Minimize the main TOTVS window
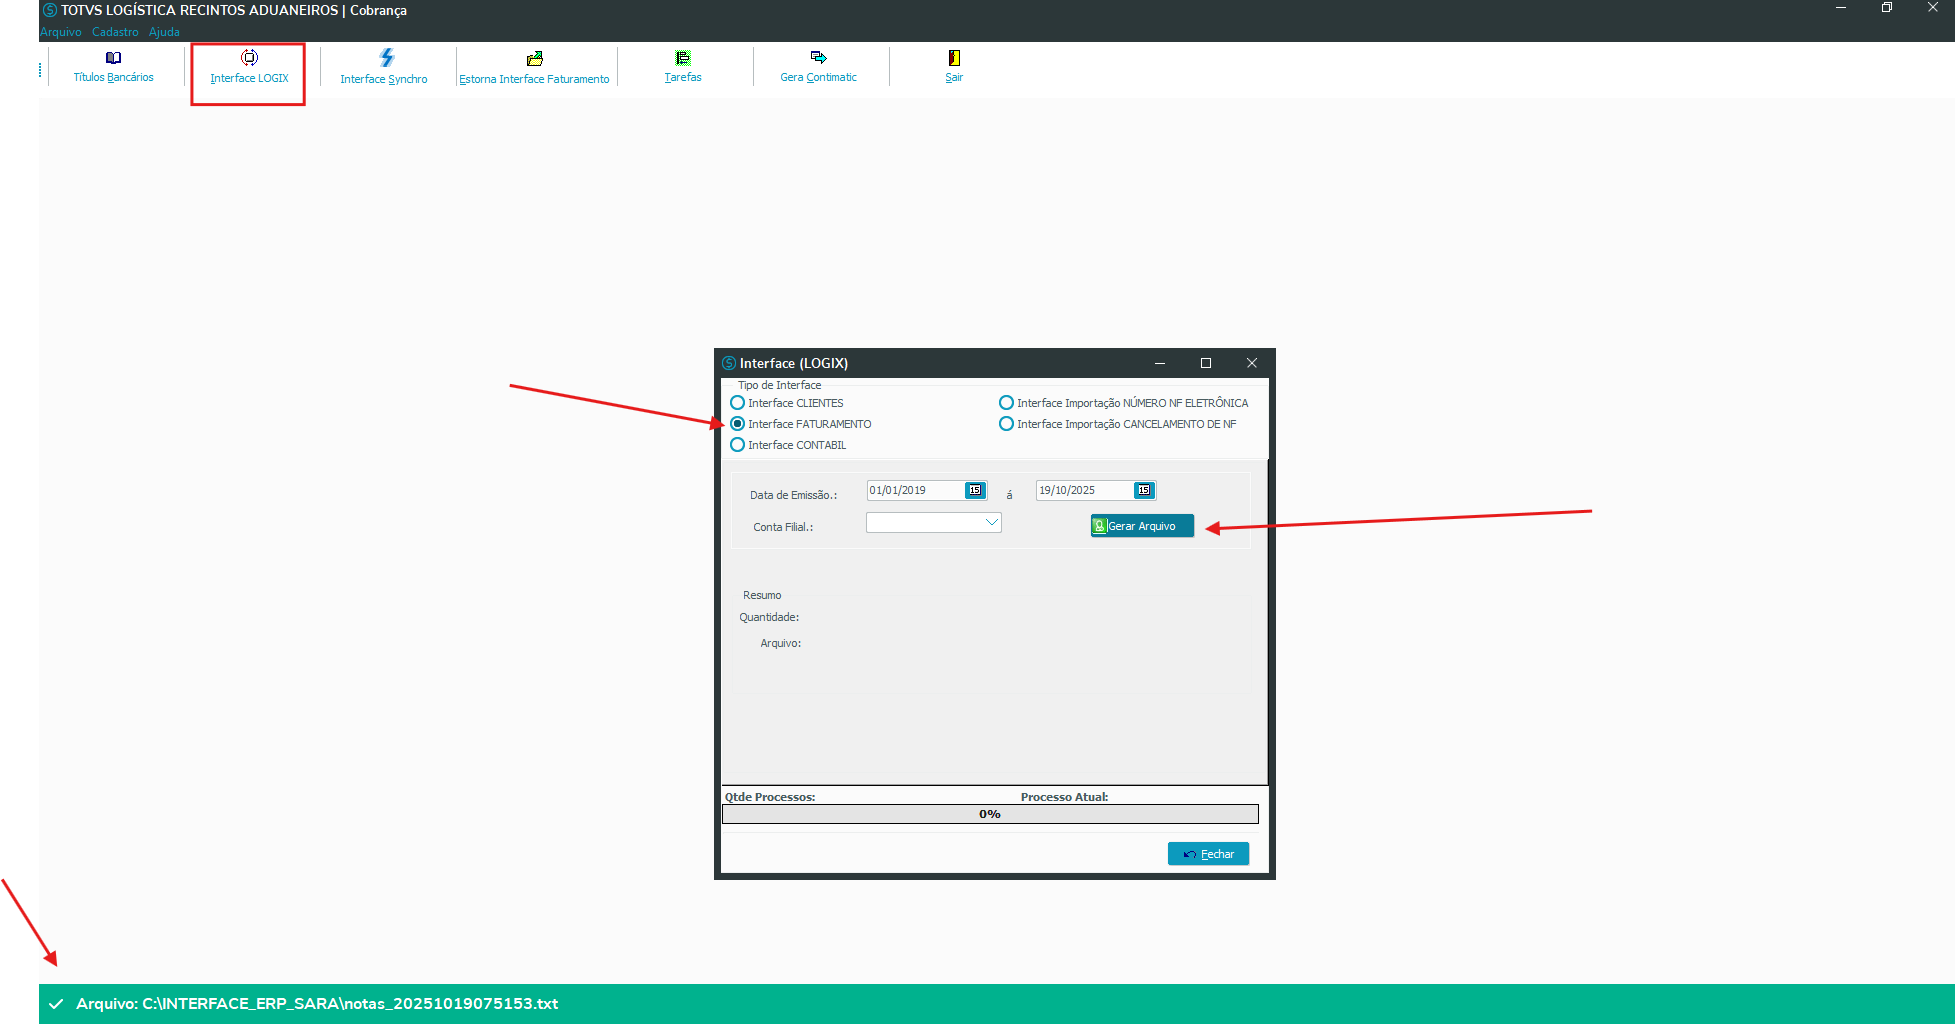Screen dimensions: 1955x1024 1841,8
